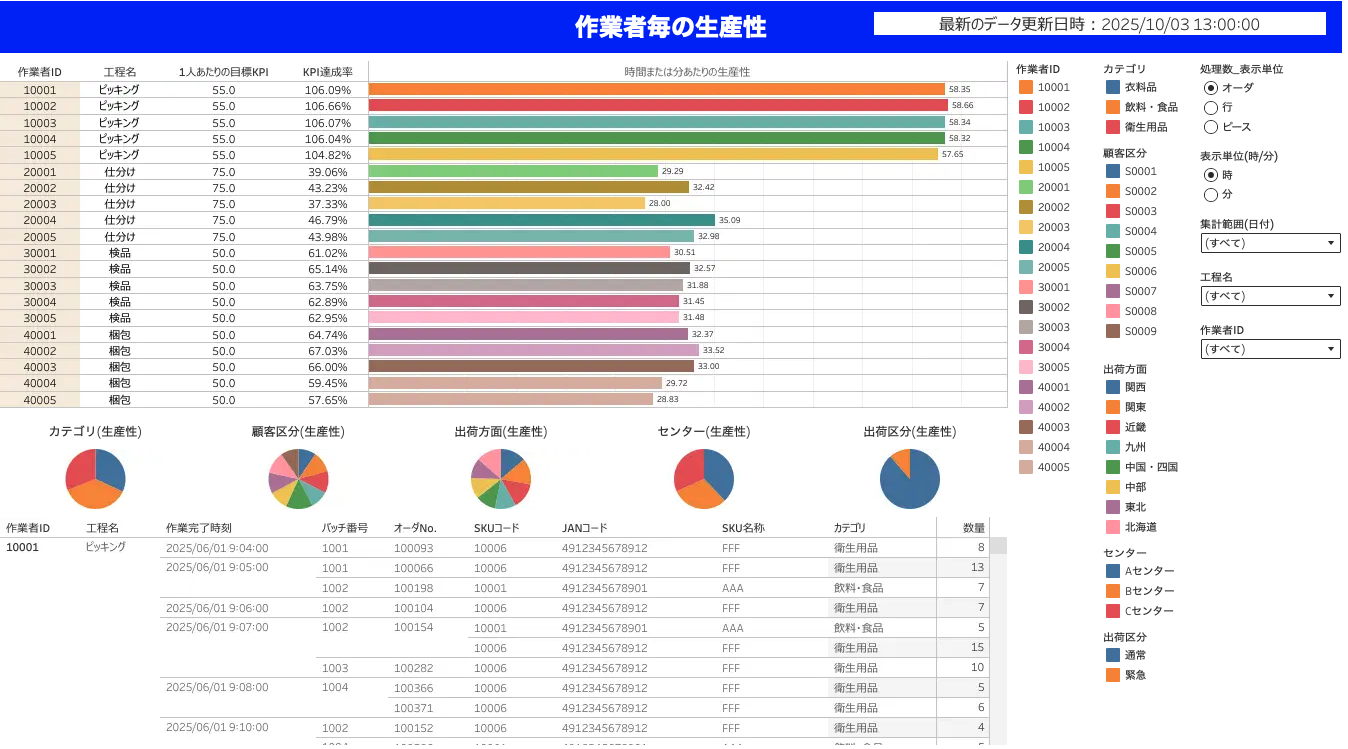The height and width of the screenshot is (749, 1348).
Task: Select the productivity bar labeled 35.09
Action: pyautogui.click(x=542, y=220)
